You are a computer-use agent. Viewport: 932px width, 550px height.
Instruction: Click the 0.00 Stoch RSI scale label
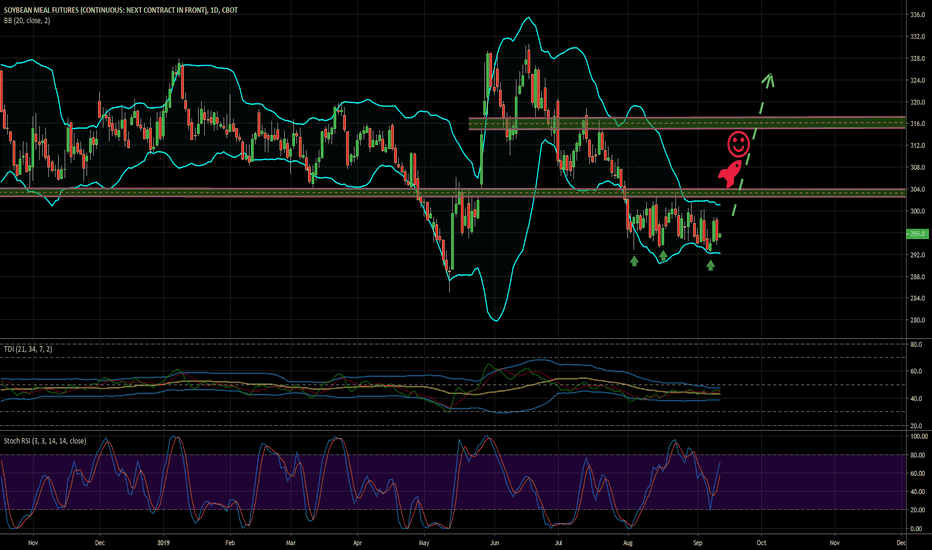(916, 529)
